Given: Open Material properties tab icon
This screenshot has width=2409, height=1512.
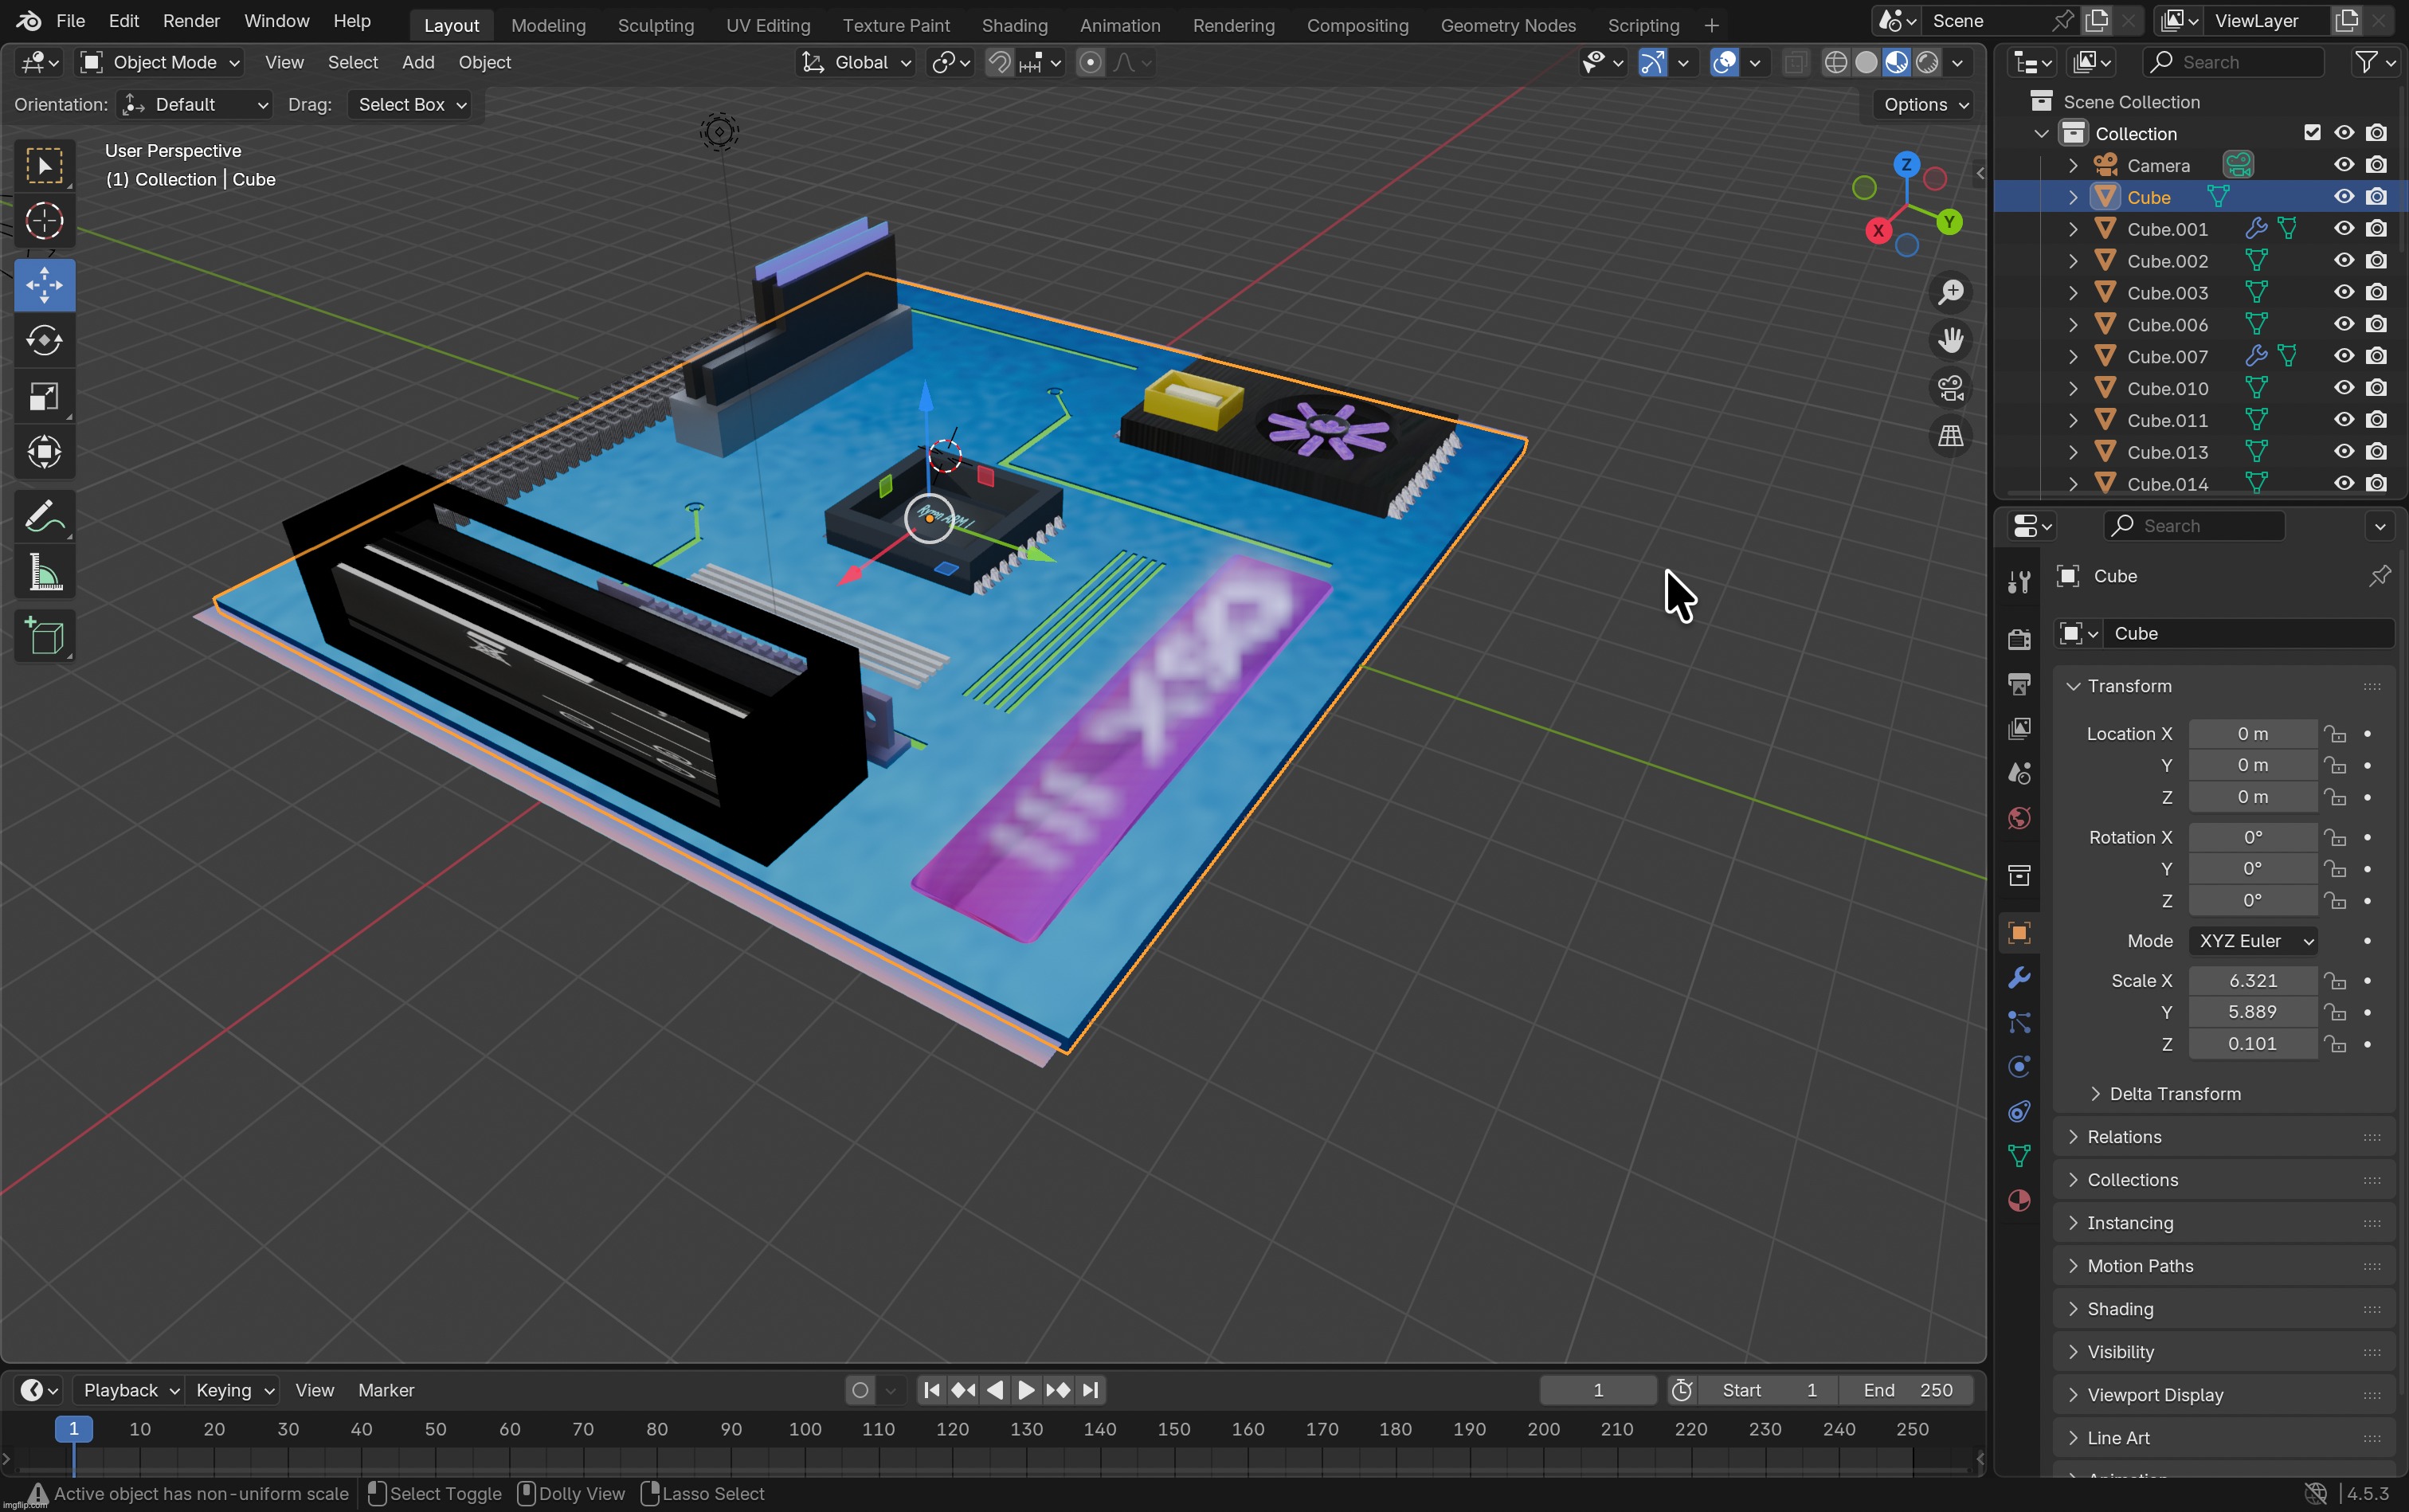Looking at the screenshot, I should 2019,1200.
